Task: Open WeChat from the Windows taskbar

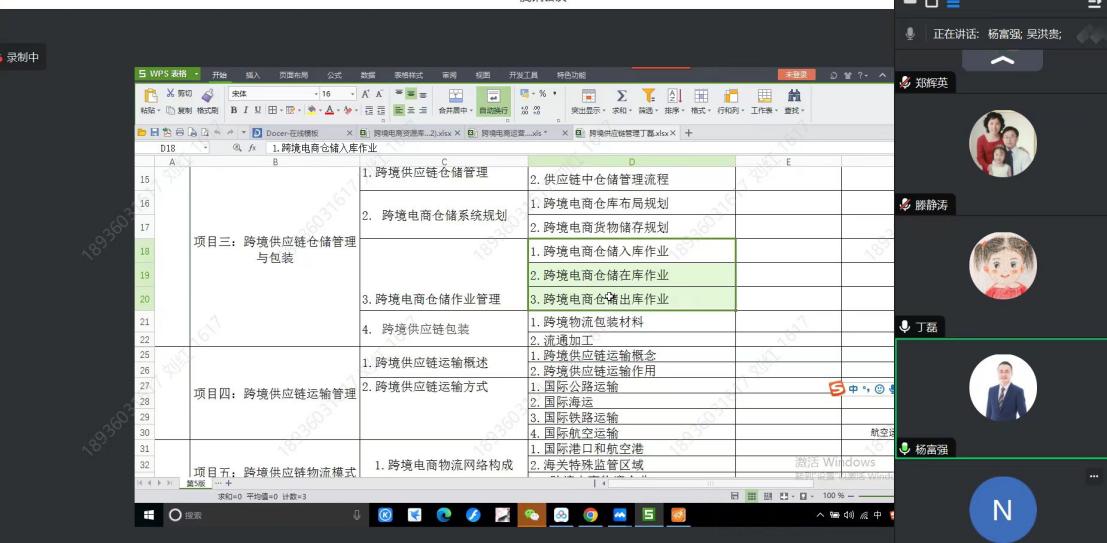Action: point(532,515)
